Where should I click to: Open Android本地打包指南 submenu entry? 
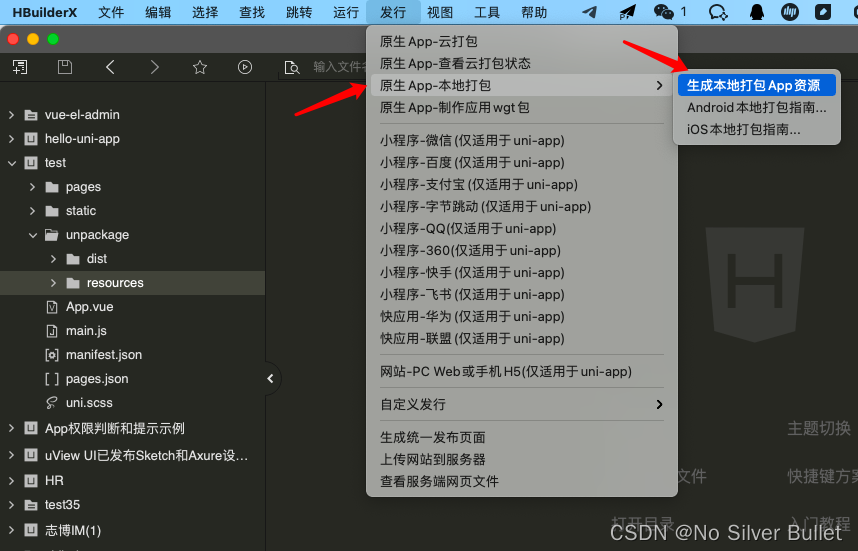757,107
